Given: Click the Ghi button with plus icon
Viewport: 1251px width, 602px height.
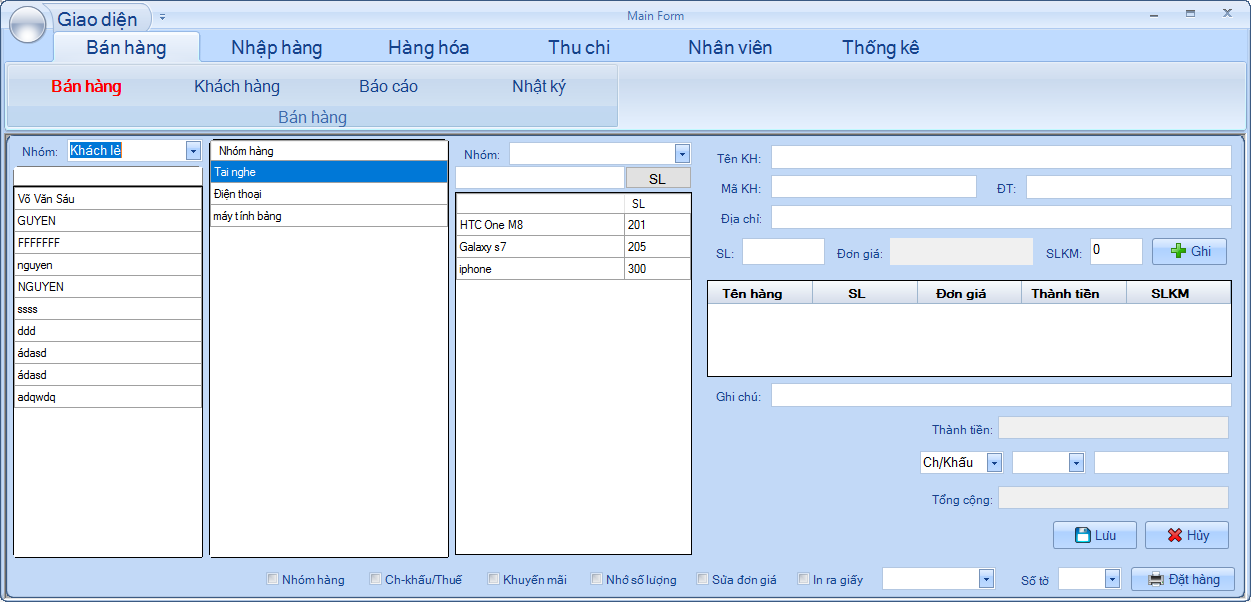Looking at the screenshot, I should pos(1189,251).
